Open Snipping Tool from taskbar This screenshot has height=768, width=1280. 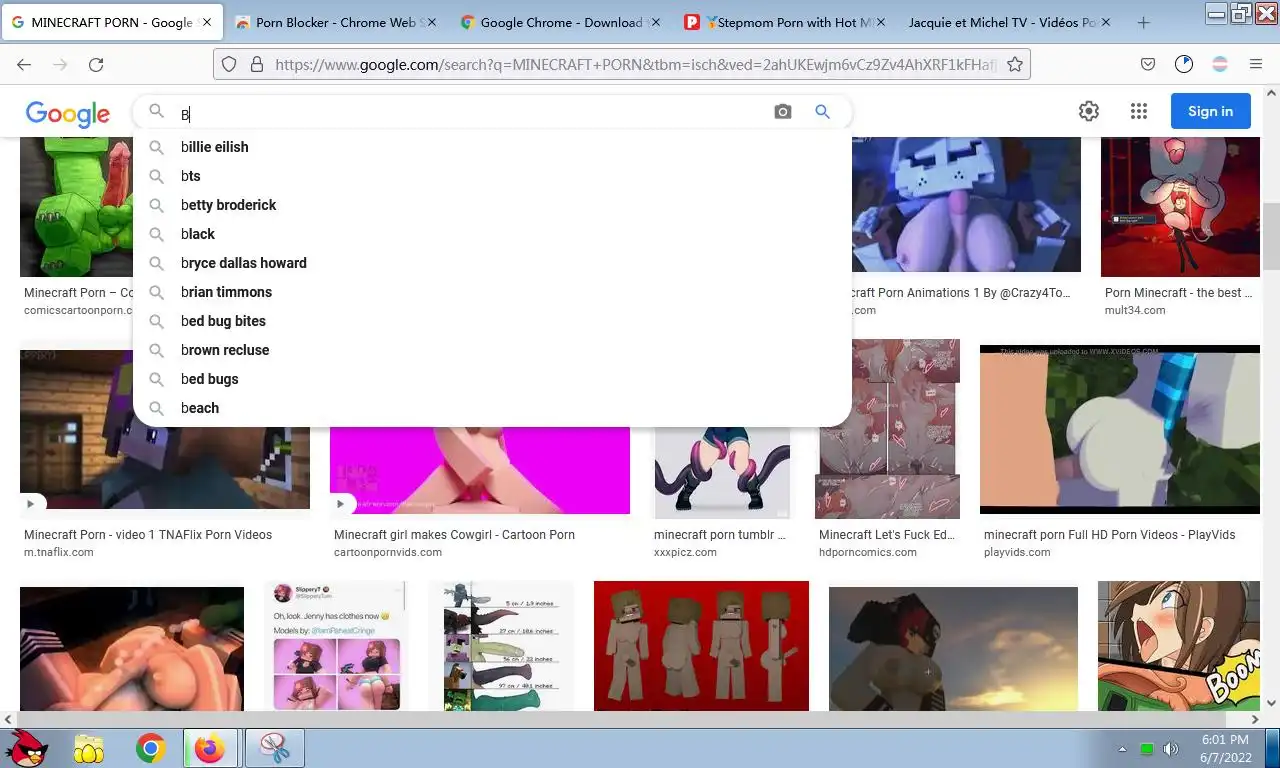273,748
